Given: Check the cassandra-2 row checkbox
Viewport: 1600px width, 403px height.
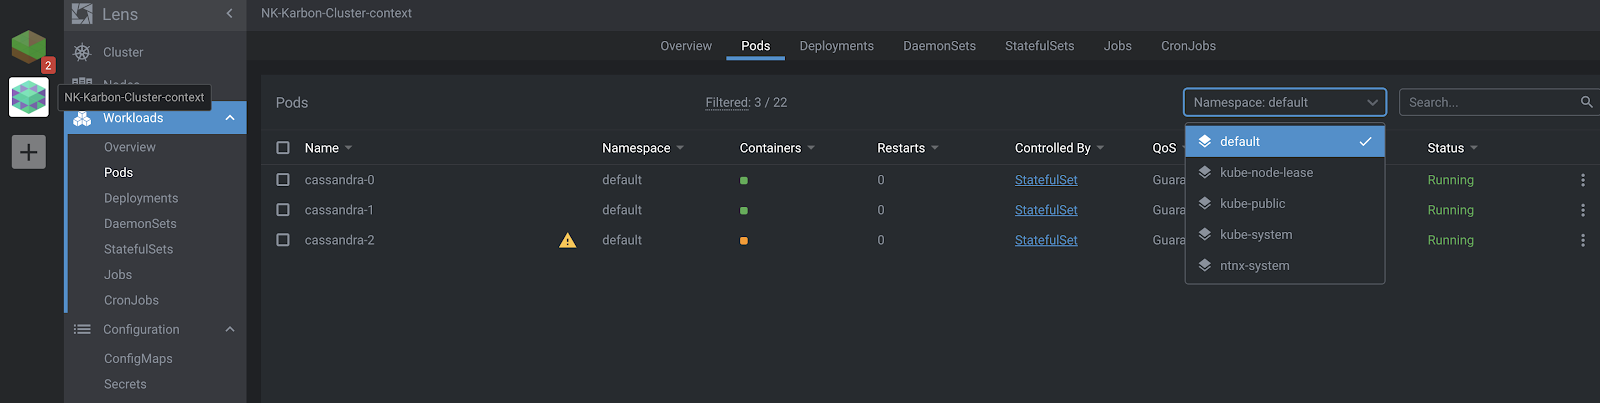Looking at the screenshot, I should point(283,240).
